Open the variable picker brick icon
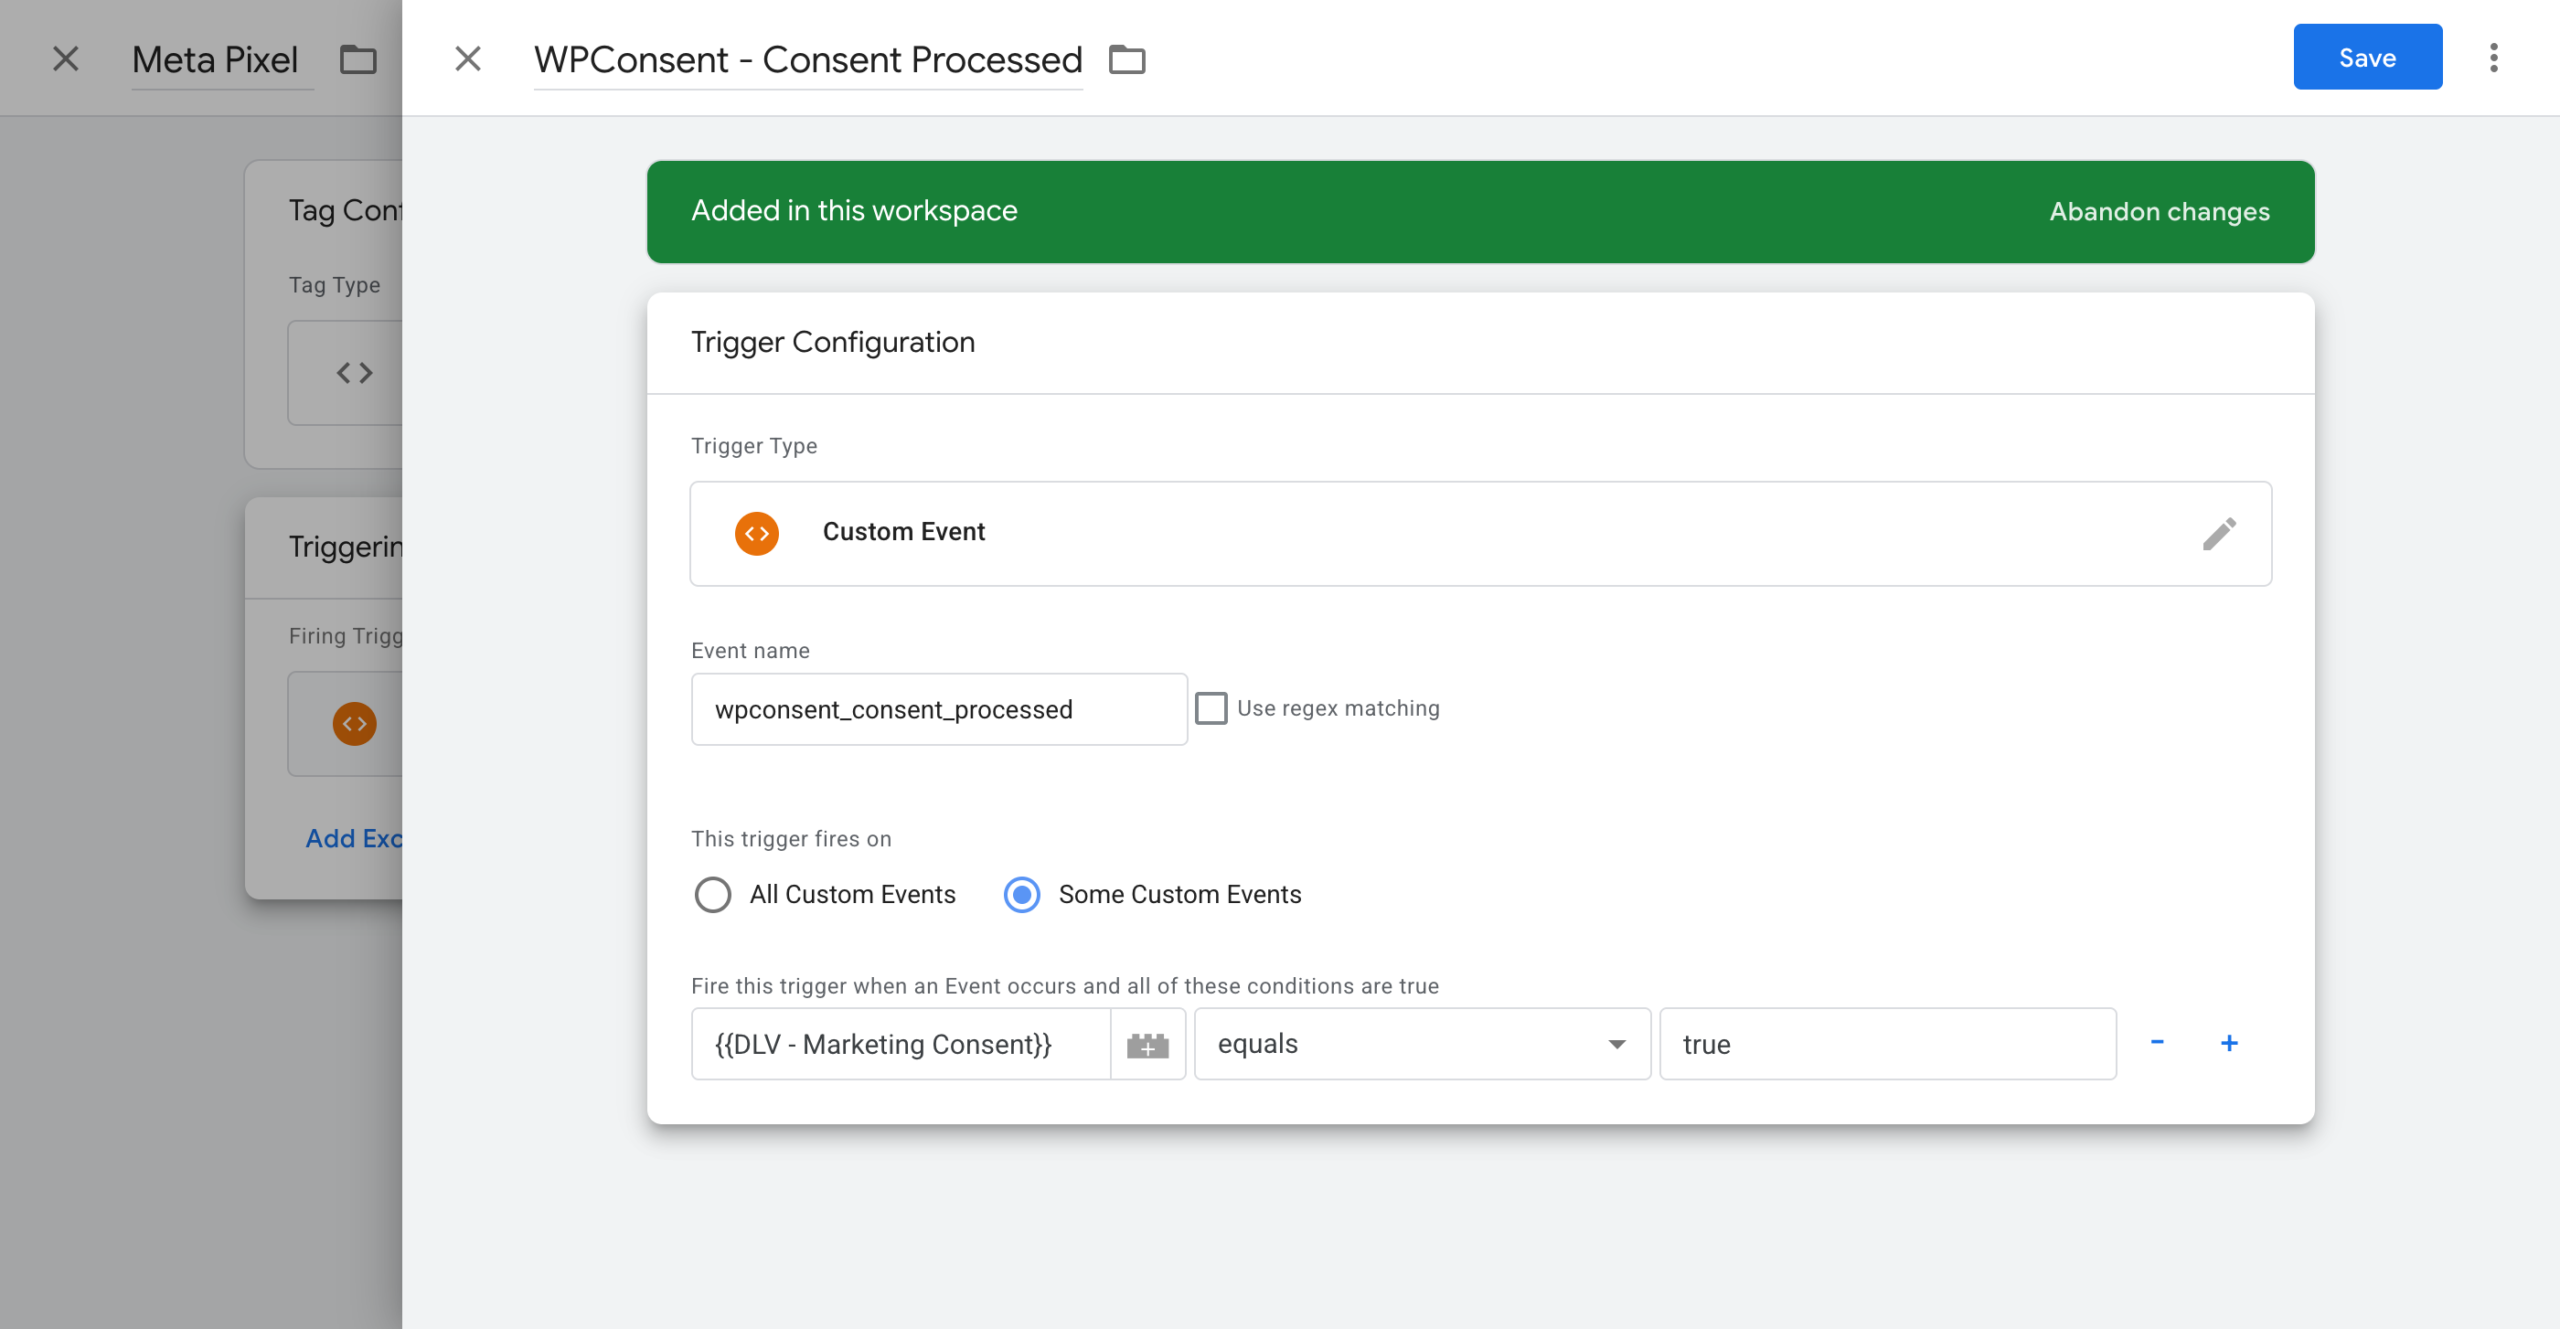This screenshot has height=1329, width=2560. [1147, 1043]
